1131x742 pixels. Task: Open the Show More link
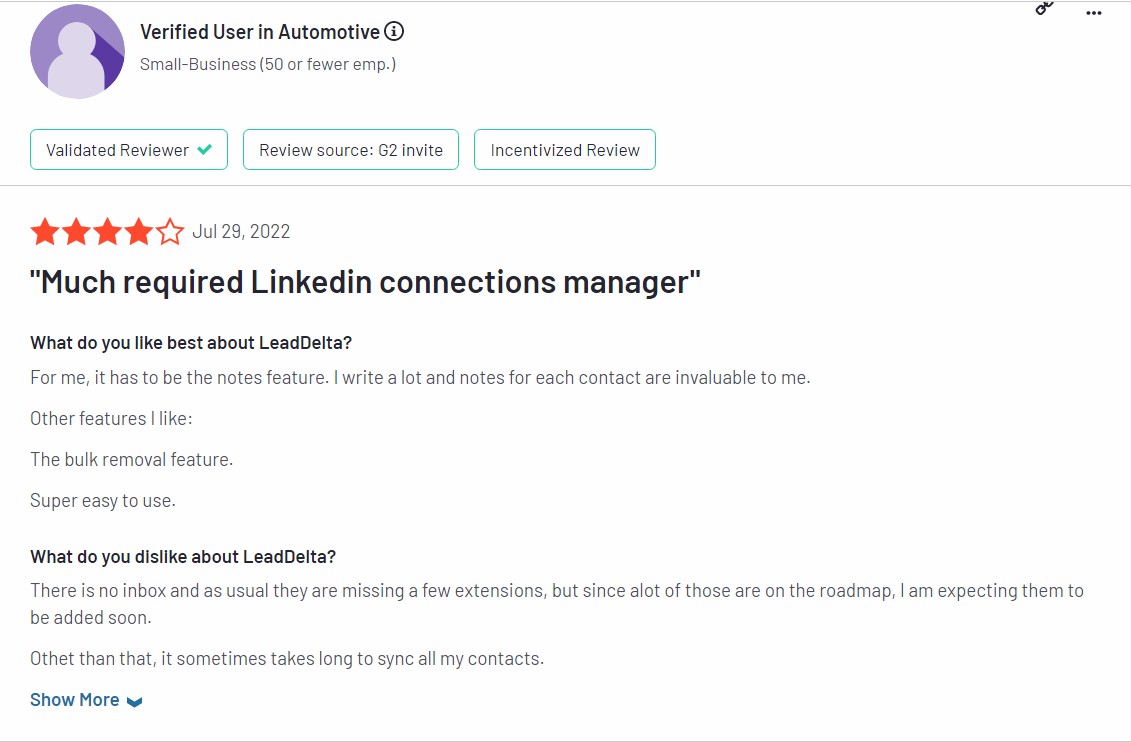74,699
